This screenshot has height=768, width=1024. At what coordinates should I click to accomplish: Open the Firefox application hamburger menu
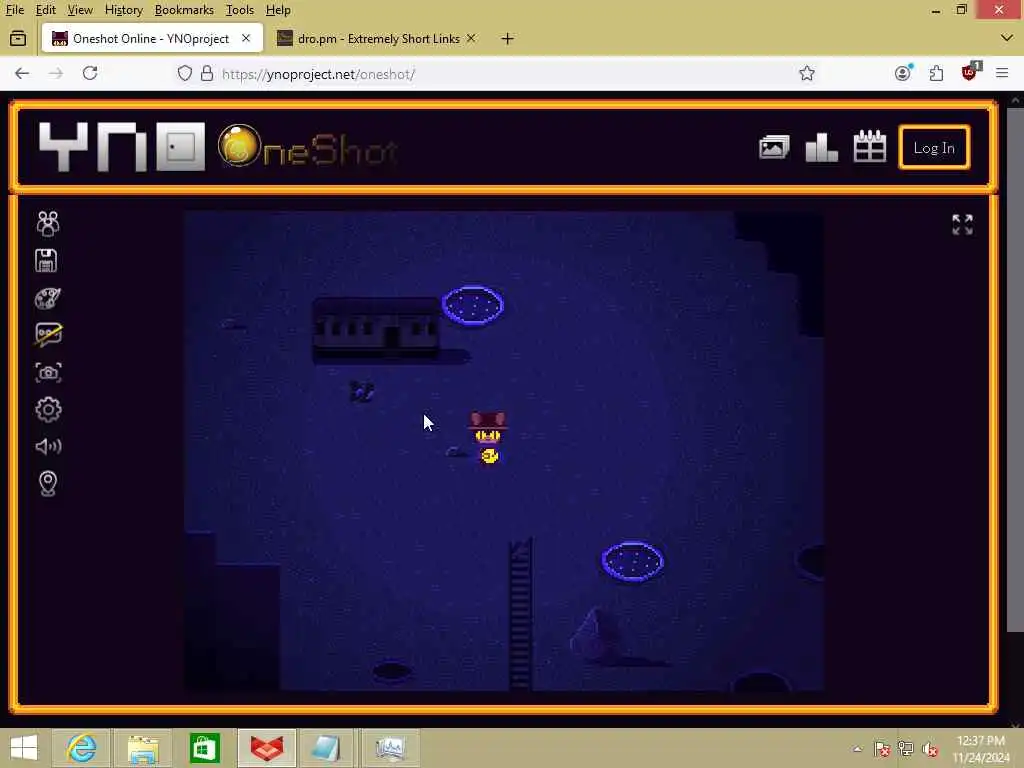pos(1002,73)
